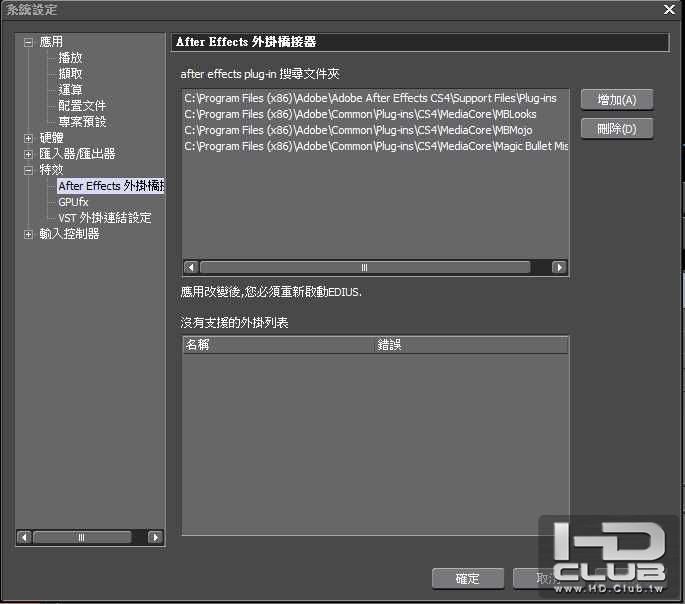The image size is (685, 604).
Task: Click the 刪除(D) button
Action: pos(617,129)
